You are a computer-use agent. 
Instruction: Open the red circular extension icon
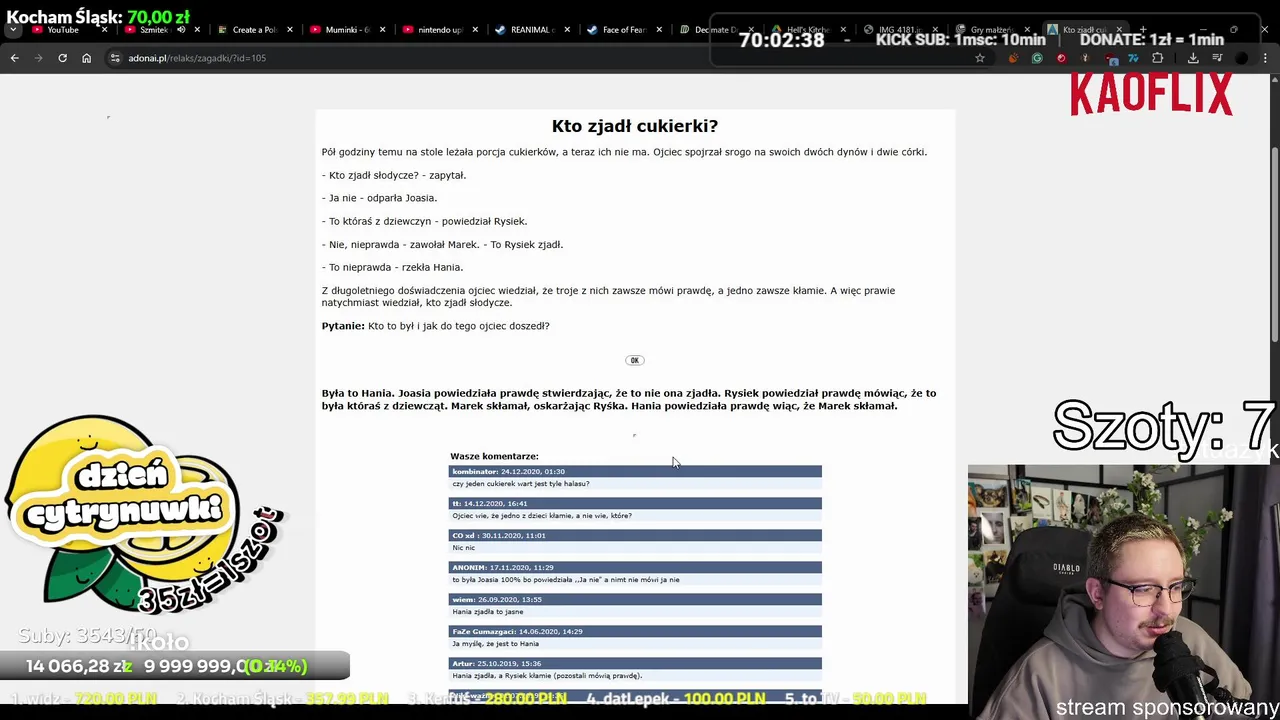pyautogui.click(x=1061, y=58)
